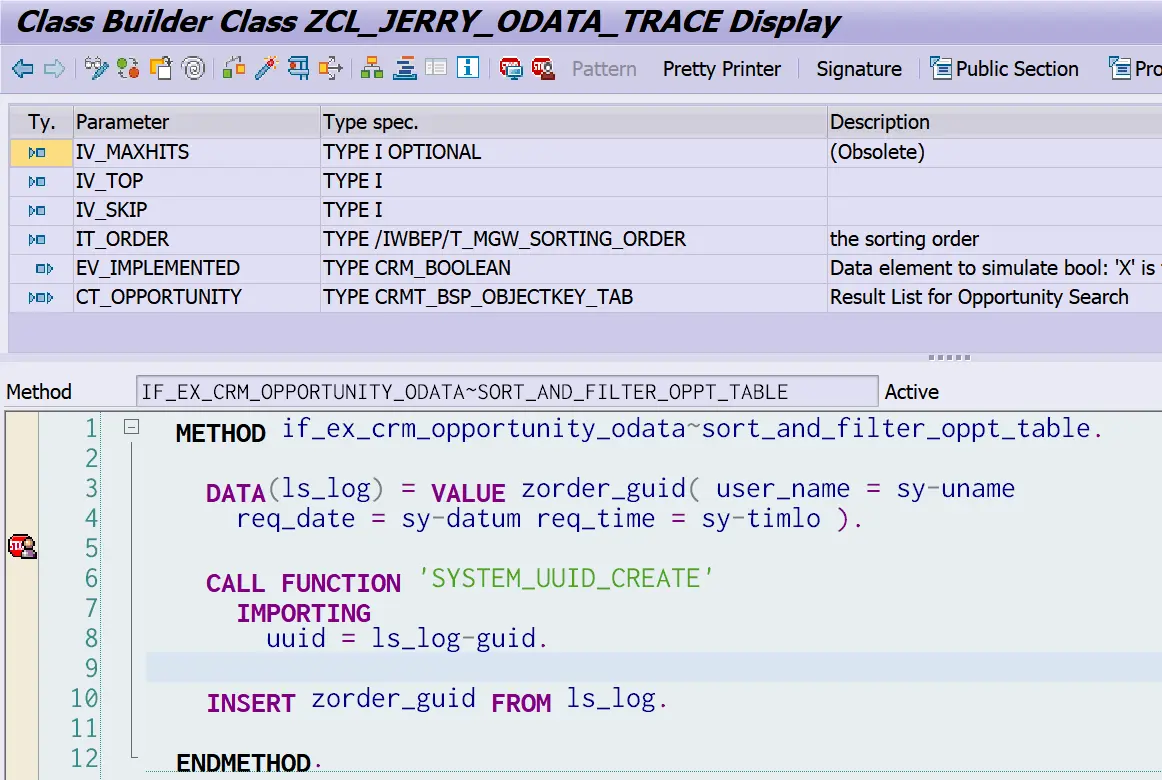This screenshot has width=1162, height=780.
Task: Open the Other Object icon
Action: tap(161, 68)
